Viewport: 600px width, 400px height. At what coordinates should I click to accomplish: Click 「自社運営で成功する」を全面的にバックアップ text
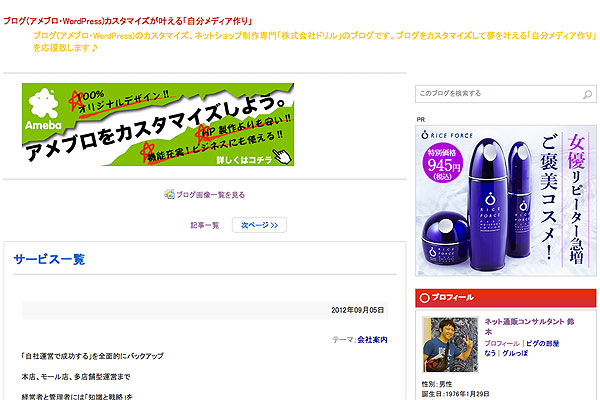(x=92, y=356)
